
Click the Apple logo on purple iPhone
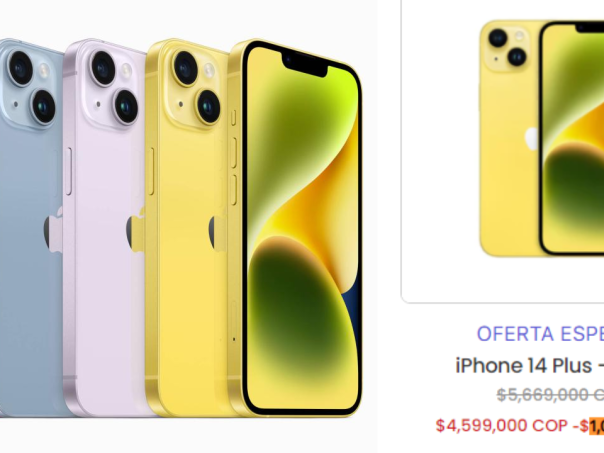pos(136,230)
